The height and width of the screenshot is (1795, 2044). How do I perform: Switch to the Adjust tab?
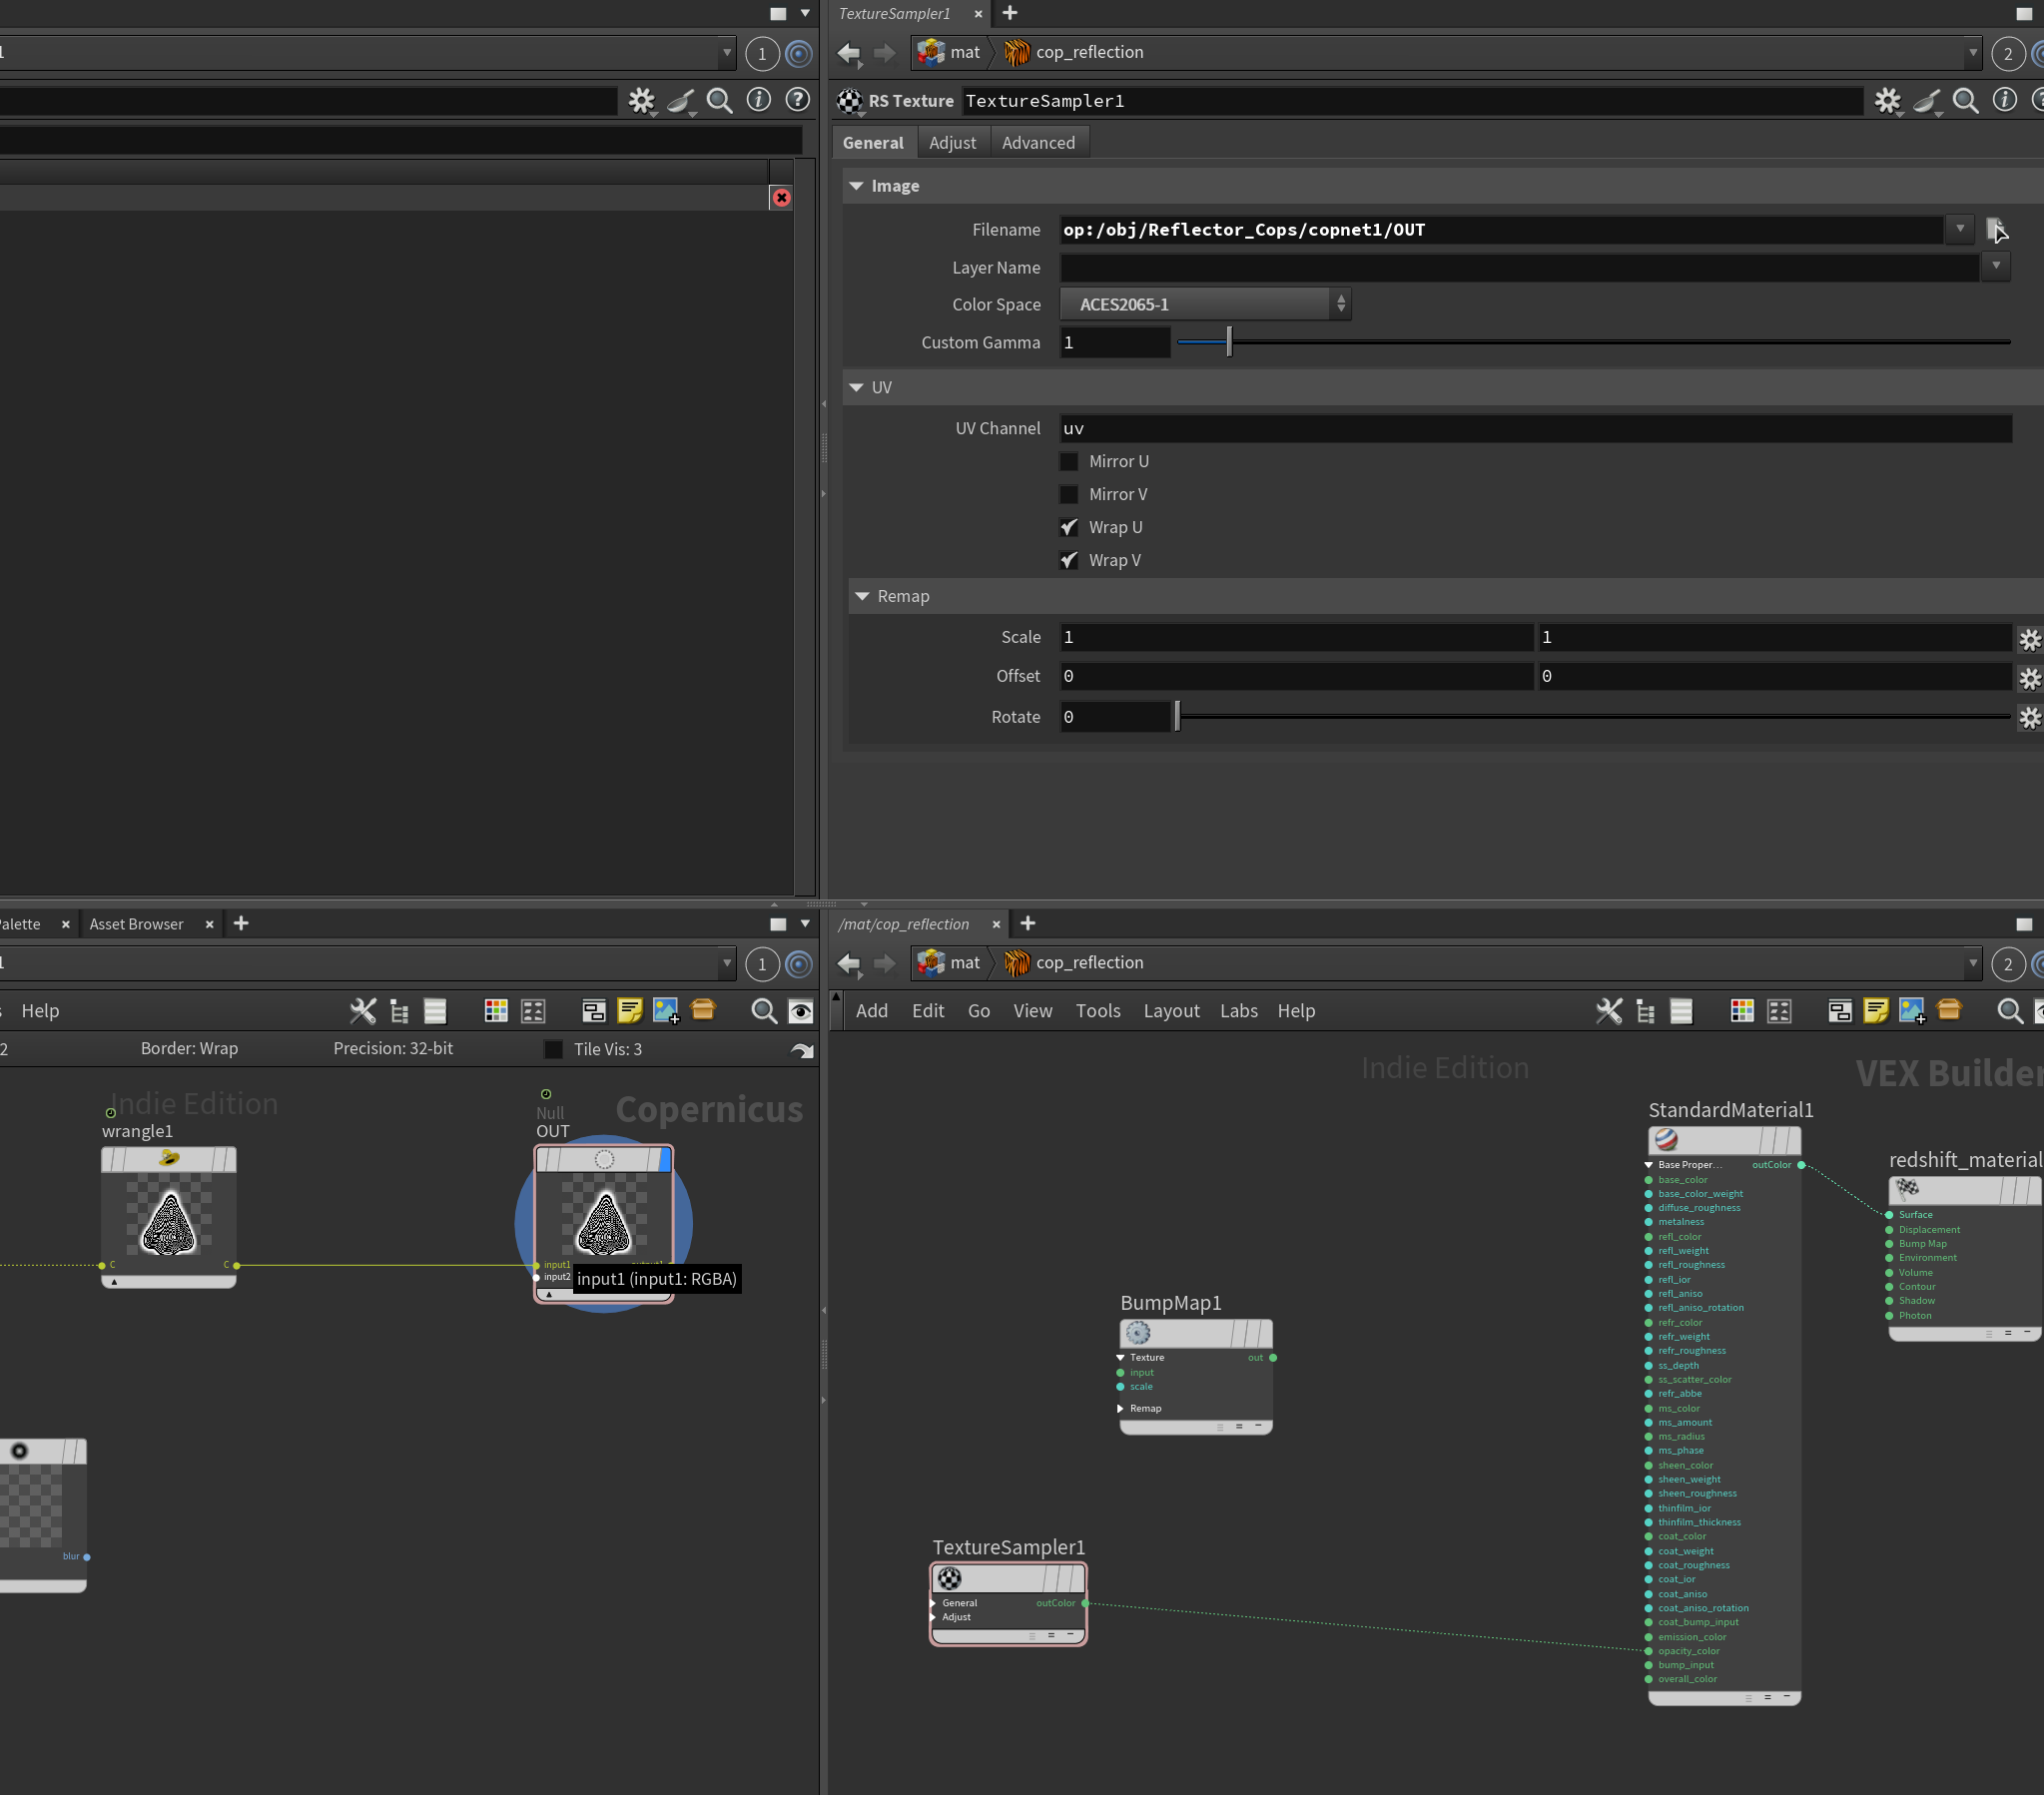[952, 143]
